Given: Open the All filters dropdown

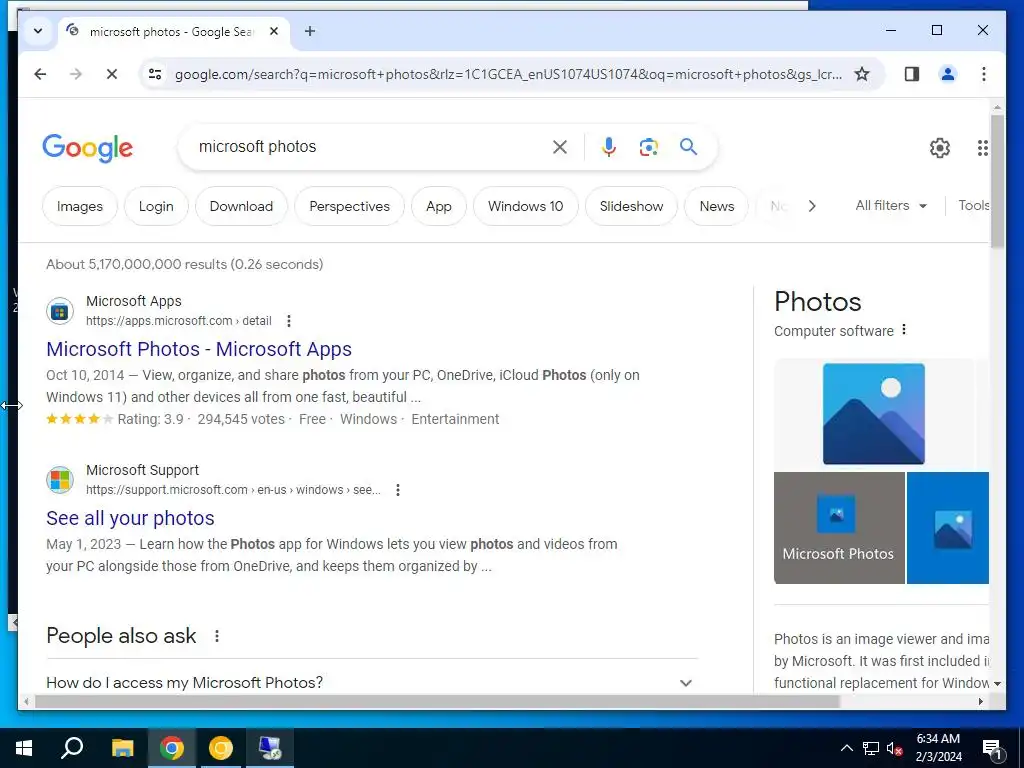Looking at the screenshot, I should (891, 206).
